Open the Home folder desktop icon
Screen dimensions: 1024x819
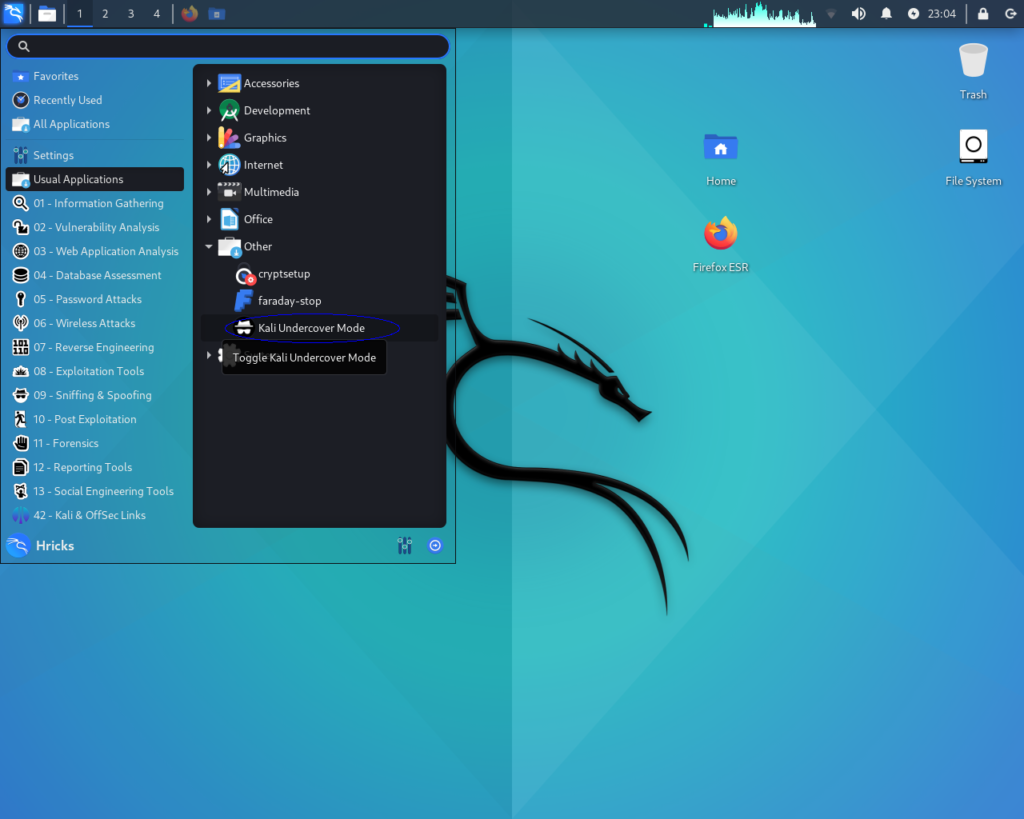(721, 159)
